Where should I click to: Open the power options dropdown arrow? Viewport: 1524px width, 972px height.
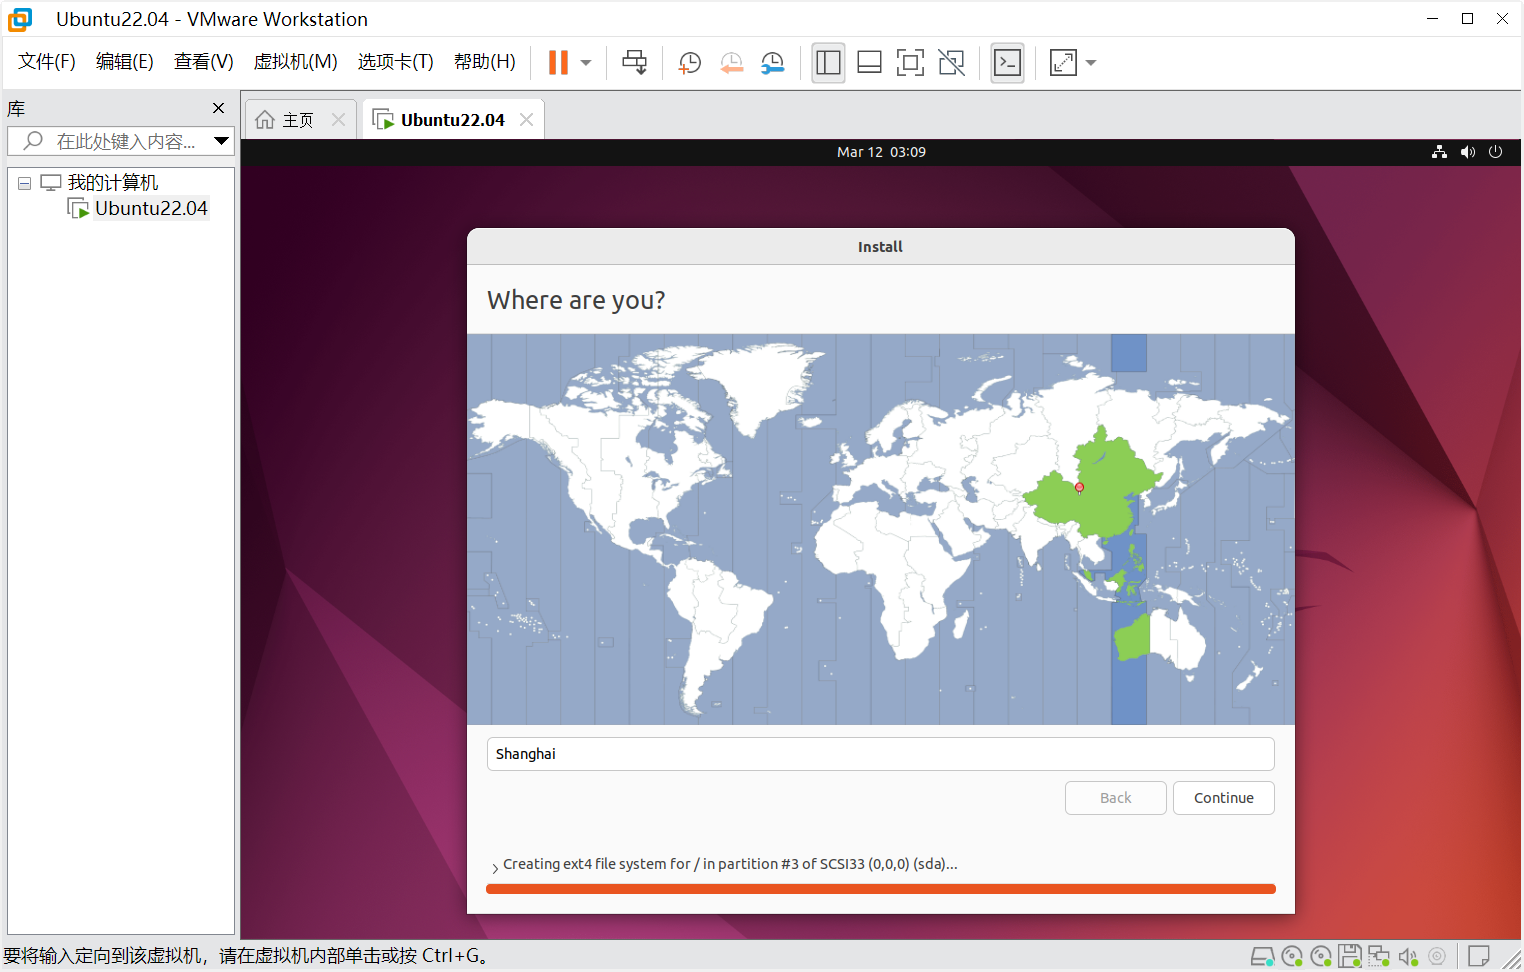(586, 62)
